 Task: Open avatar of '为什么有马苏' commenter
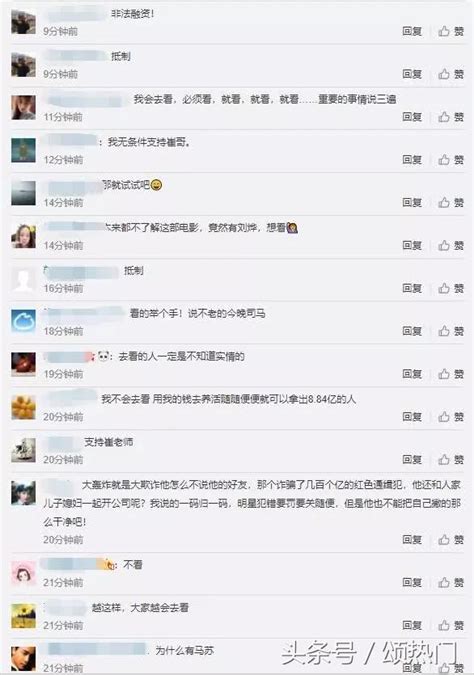point(23,659)
